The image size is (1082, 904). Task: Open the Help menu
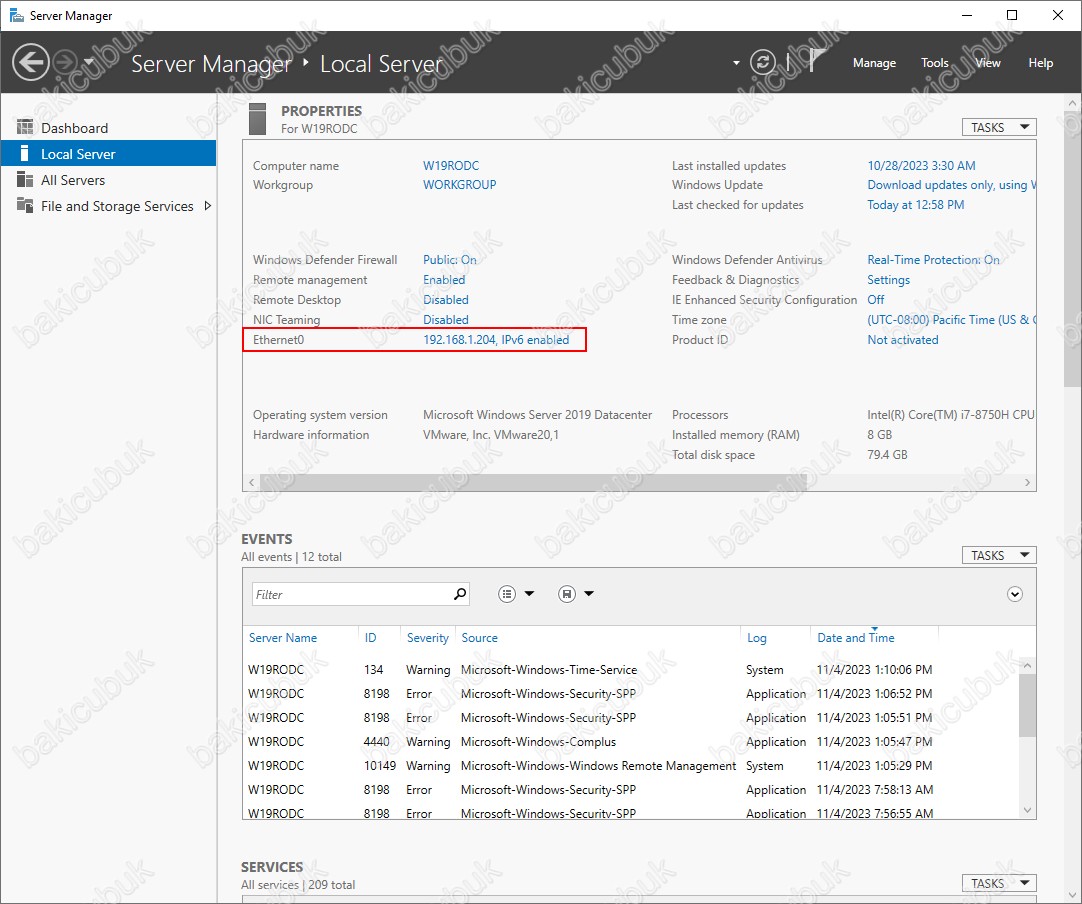1041,63
